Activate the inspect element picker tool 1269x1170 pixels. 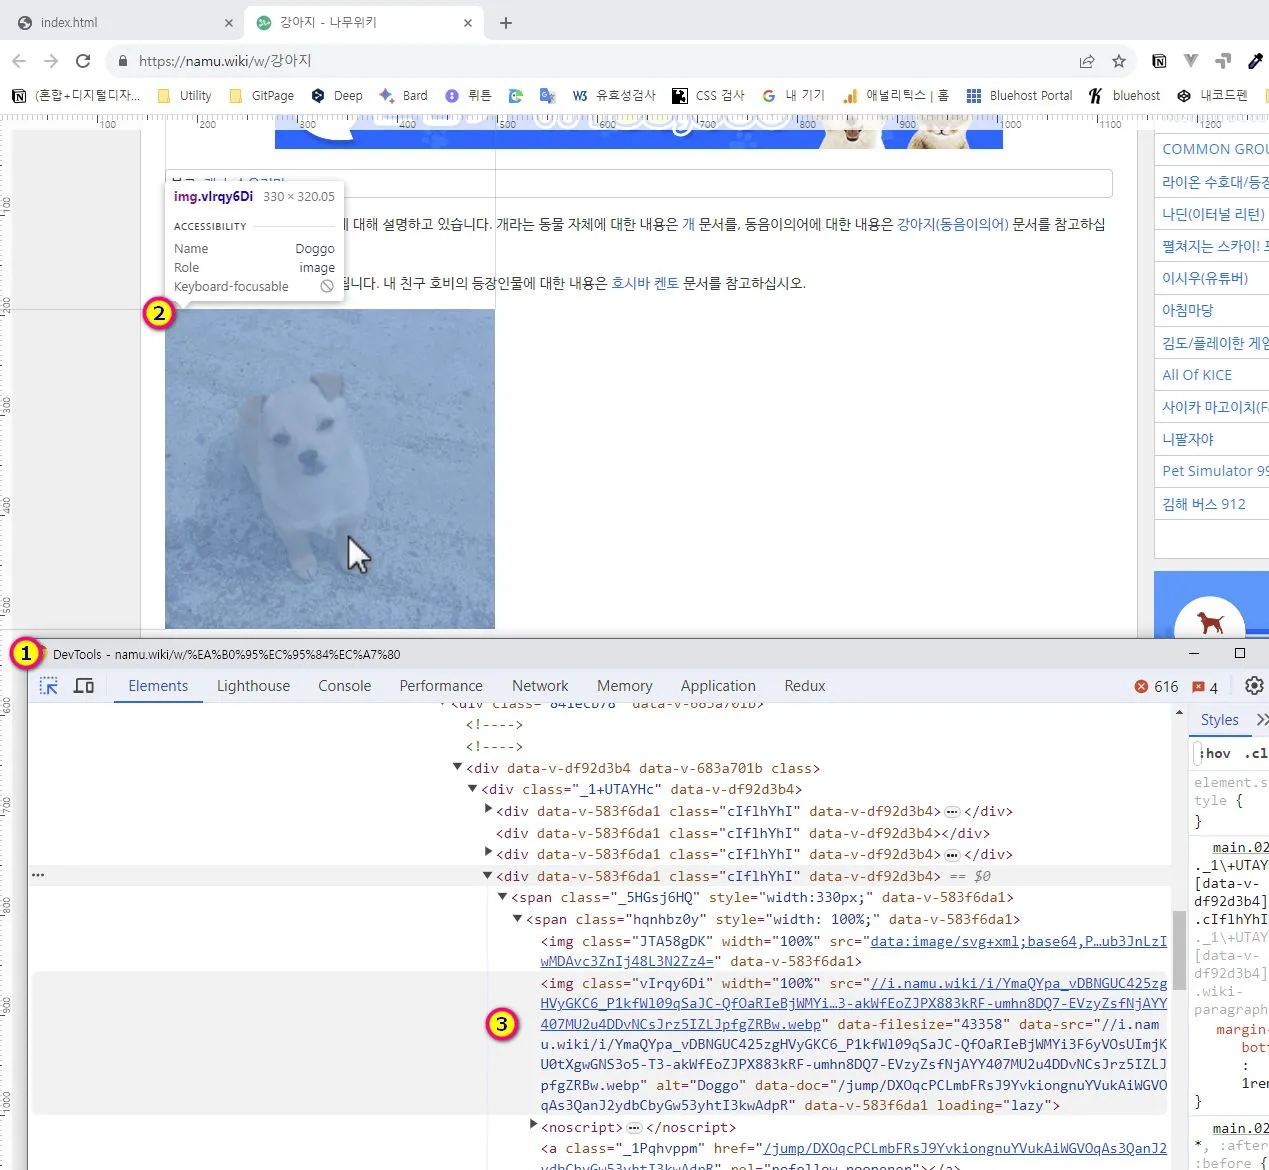48,686
